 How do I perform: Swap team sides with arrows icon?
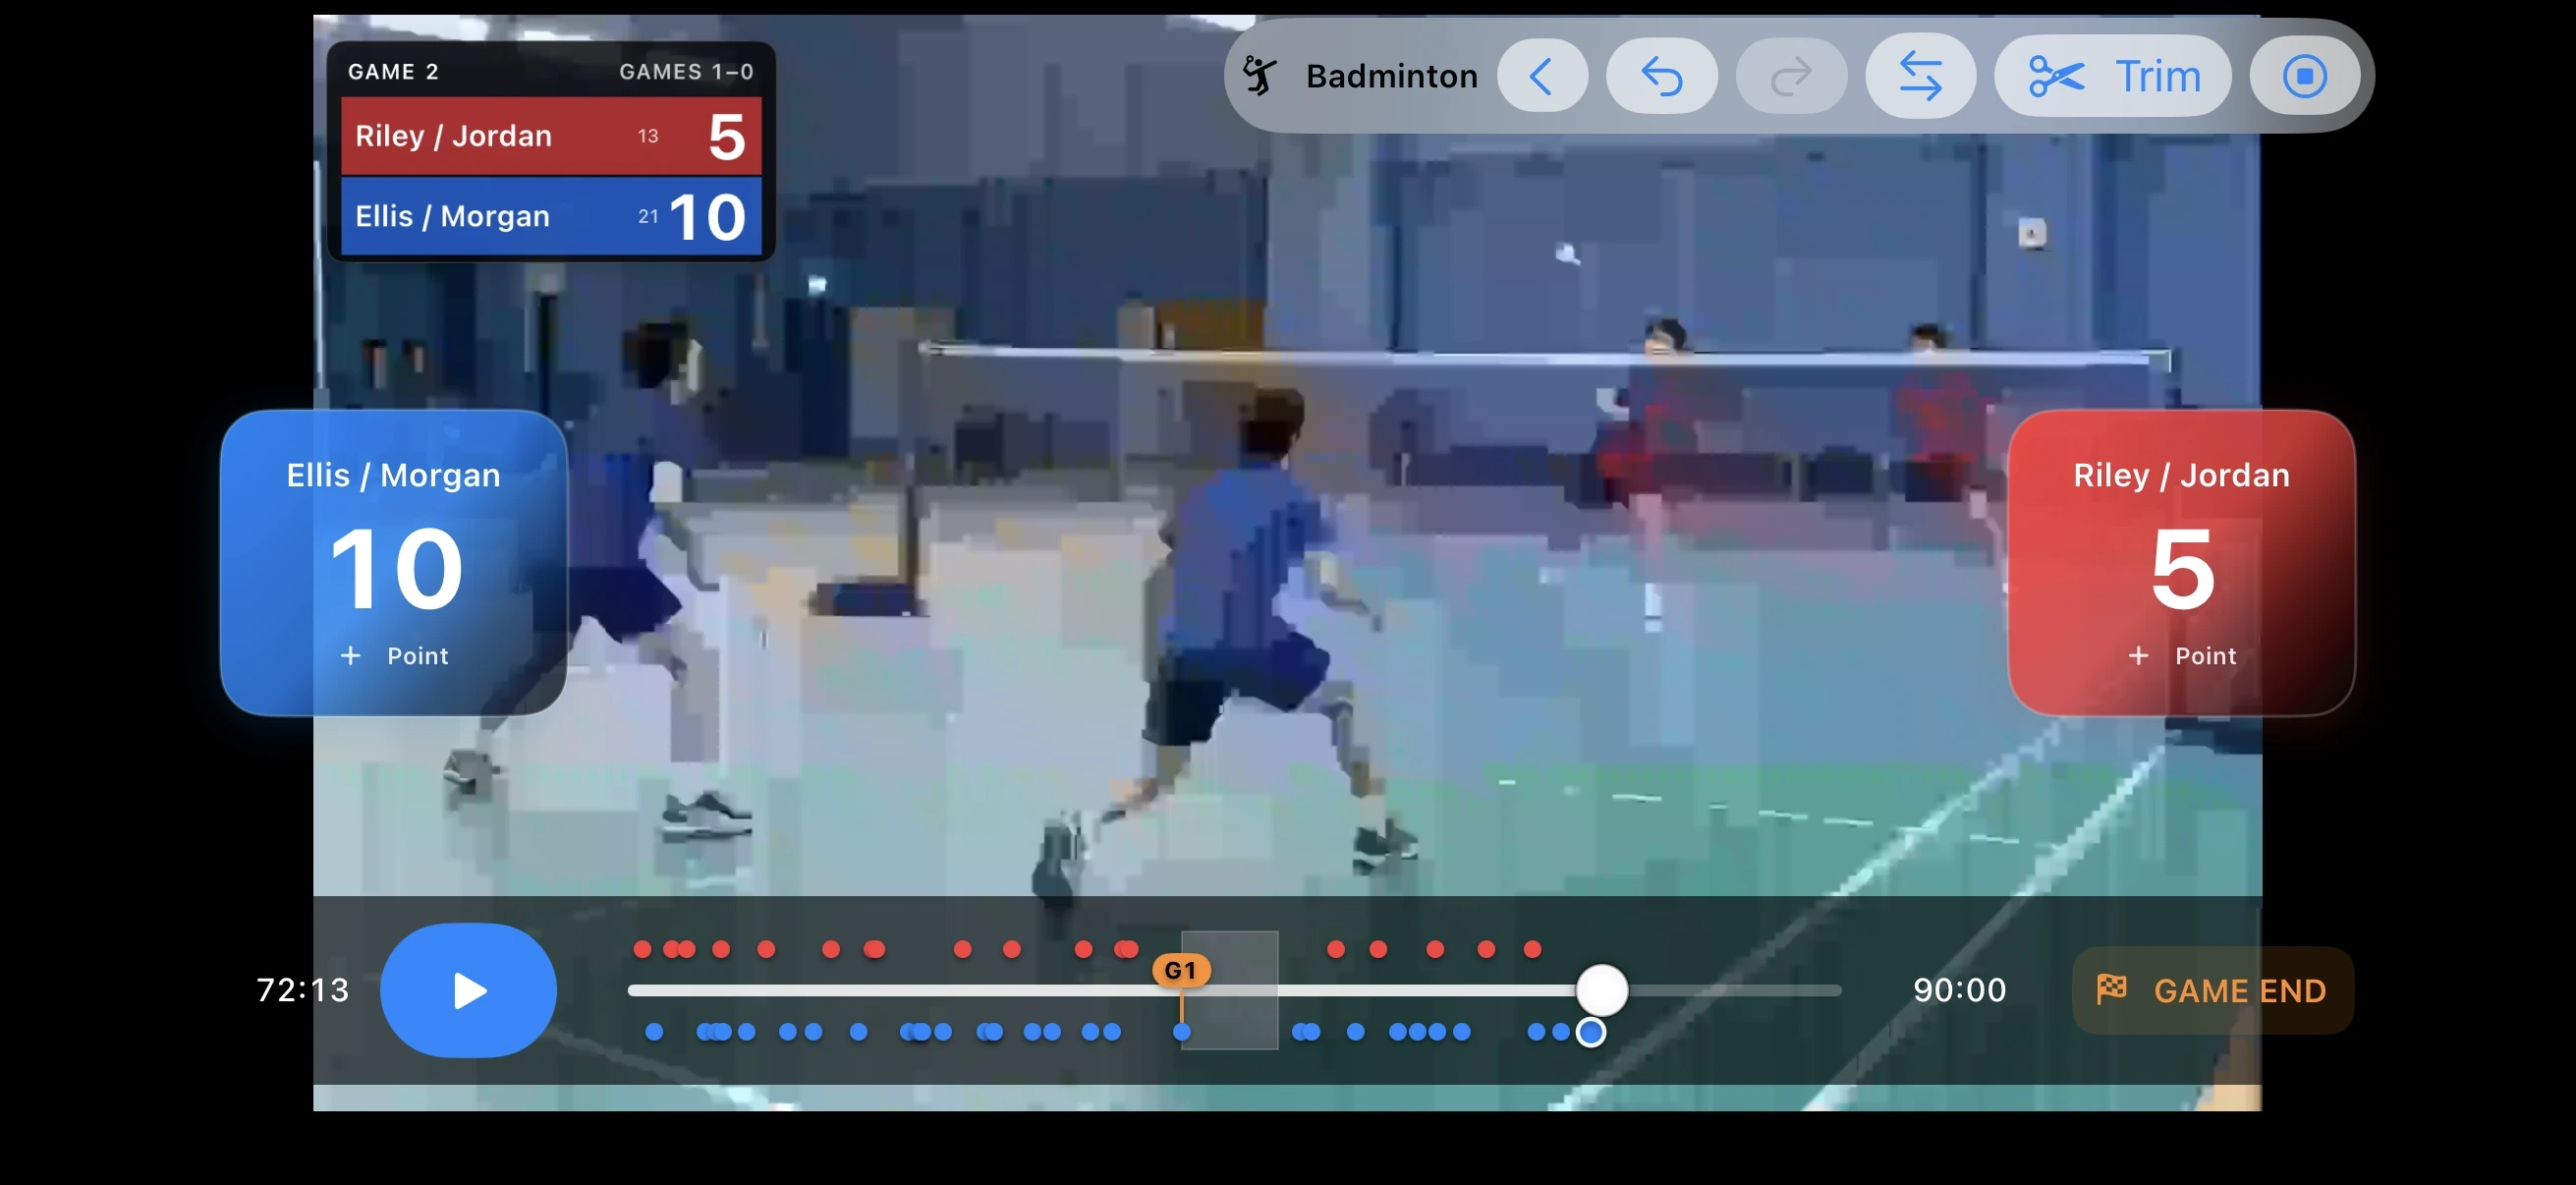[x=1920, y=76]
